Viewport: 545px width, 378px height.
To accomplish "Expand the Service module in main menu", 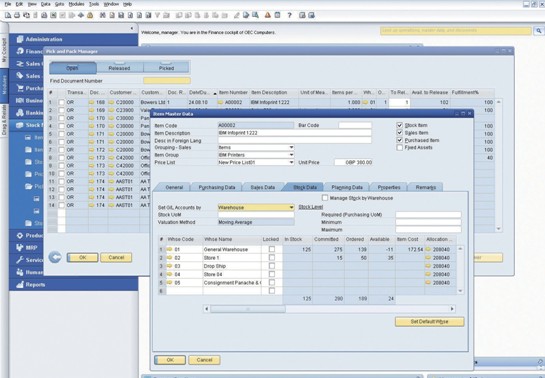I will (26, 260).
